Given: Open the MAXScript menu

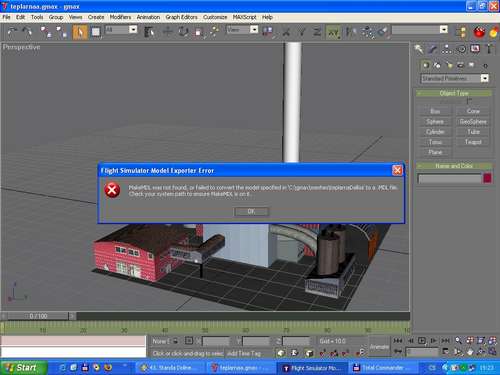Looking at the screenshot, I should click(x=245, y=17).
